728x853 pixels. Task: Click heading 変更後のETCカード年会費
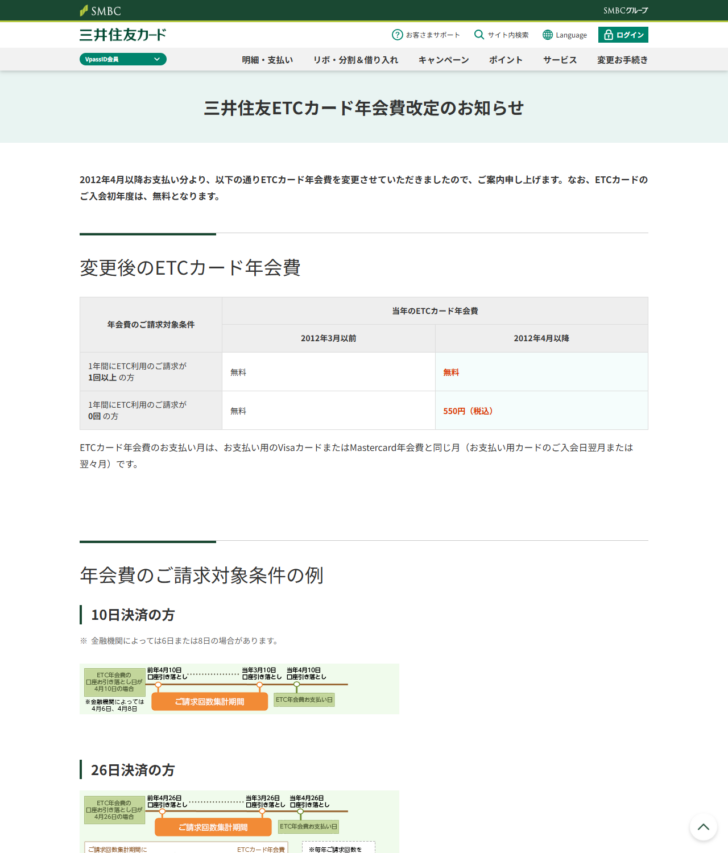coord(190,268)
